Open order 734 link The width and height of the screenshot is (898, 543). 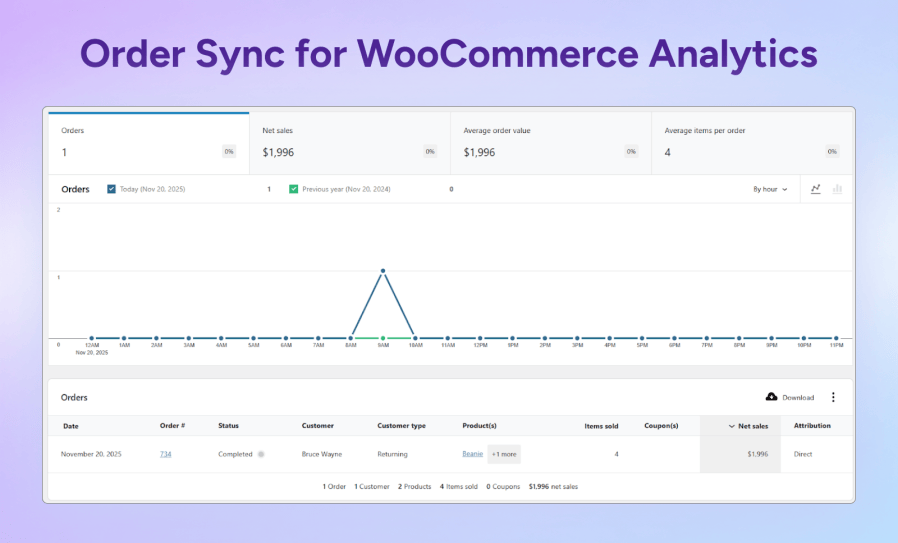click(166, 454)
